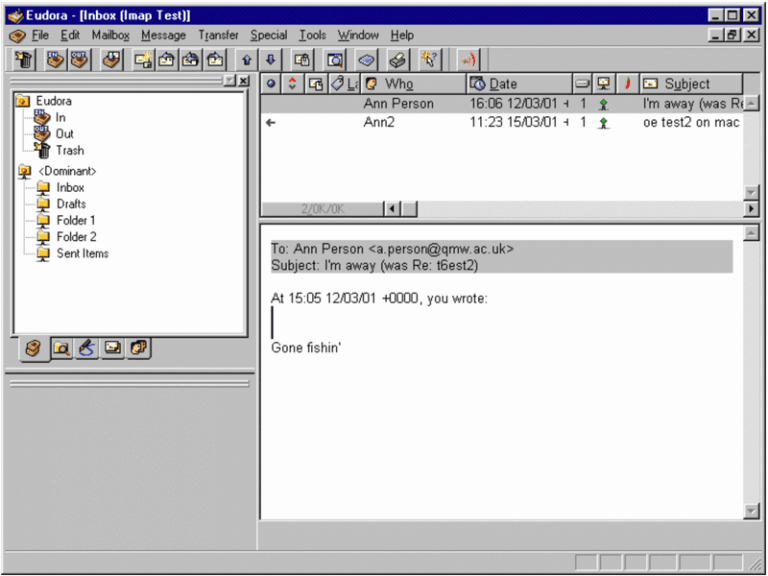The width and height of the screenshot is (768, 576).
Task: Sort messages by the Who column
Action: pyautogui.click(x=413, y=84)
